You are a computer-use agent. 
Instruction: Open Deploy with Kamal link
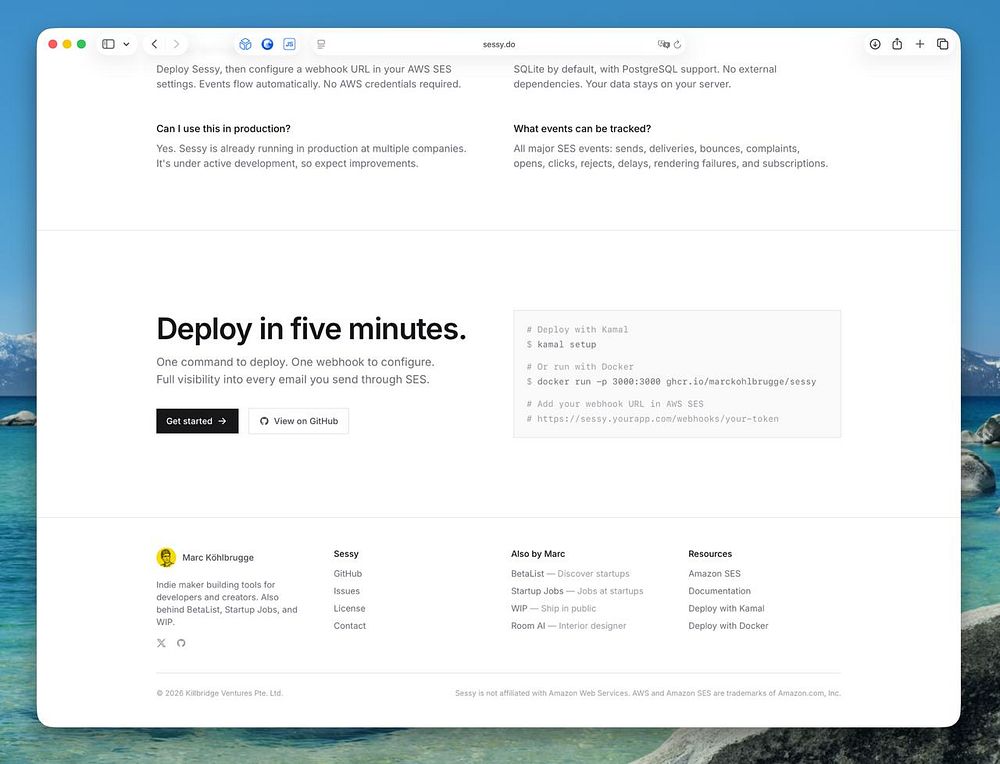coord(726,608)
